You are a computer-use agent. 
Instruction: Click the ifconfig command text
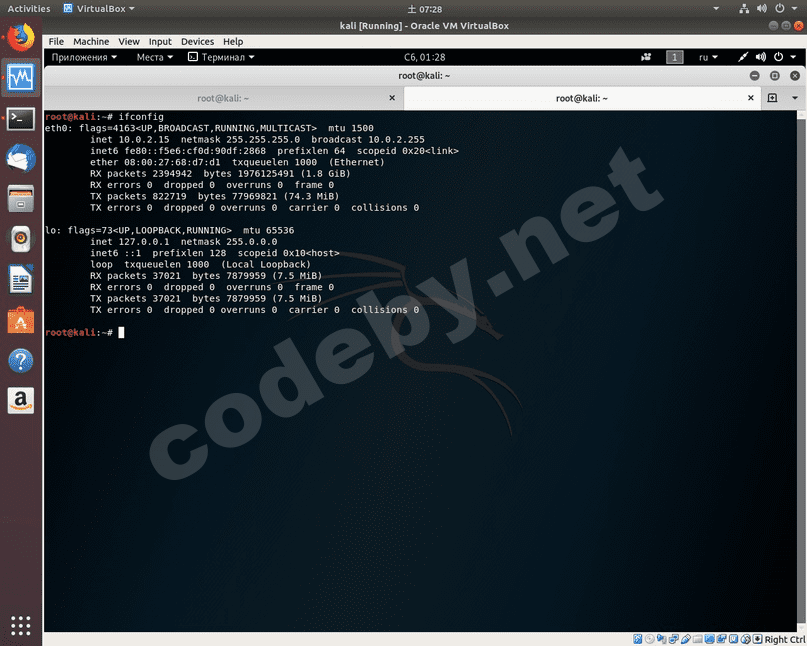click(x=141, y=117)
